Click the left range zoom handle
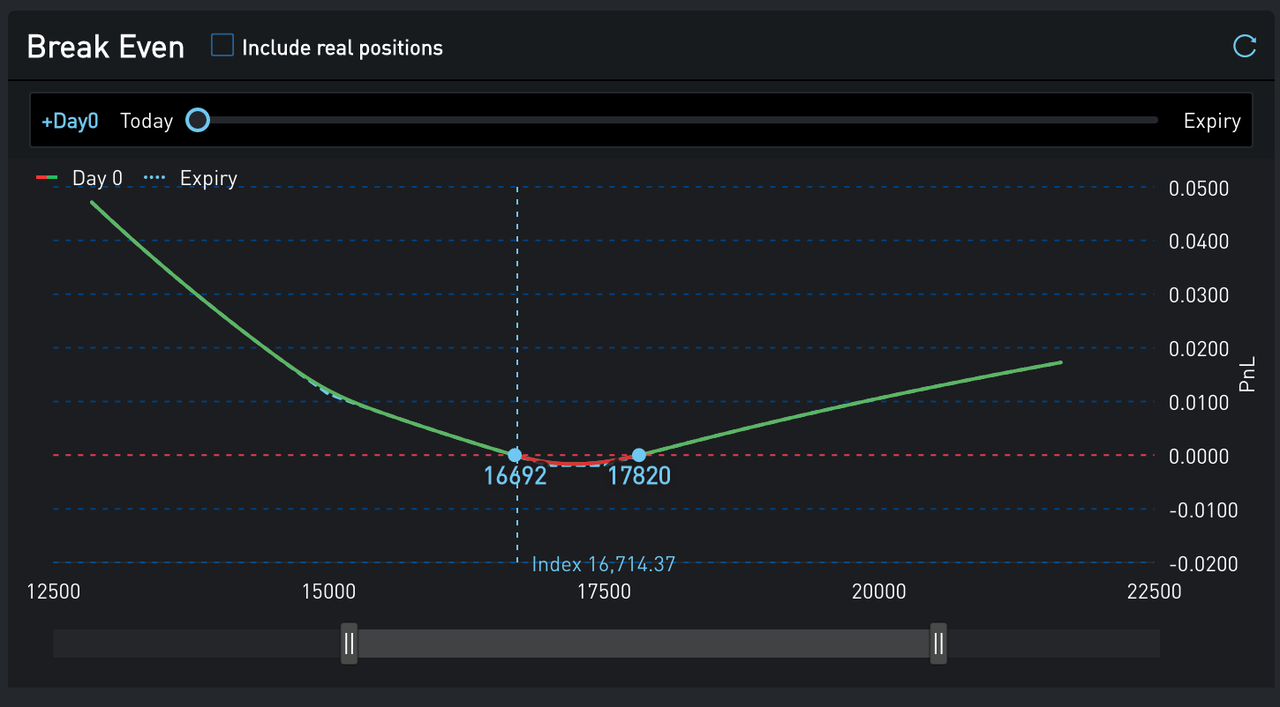Viewport: 1280px width, 707px height. (x=349, y=643)
